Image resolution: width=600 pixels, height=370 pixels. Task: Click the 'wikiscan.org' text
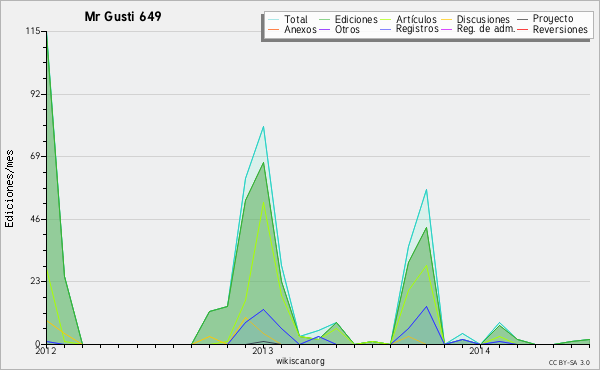click(x=300, y=361)
